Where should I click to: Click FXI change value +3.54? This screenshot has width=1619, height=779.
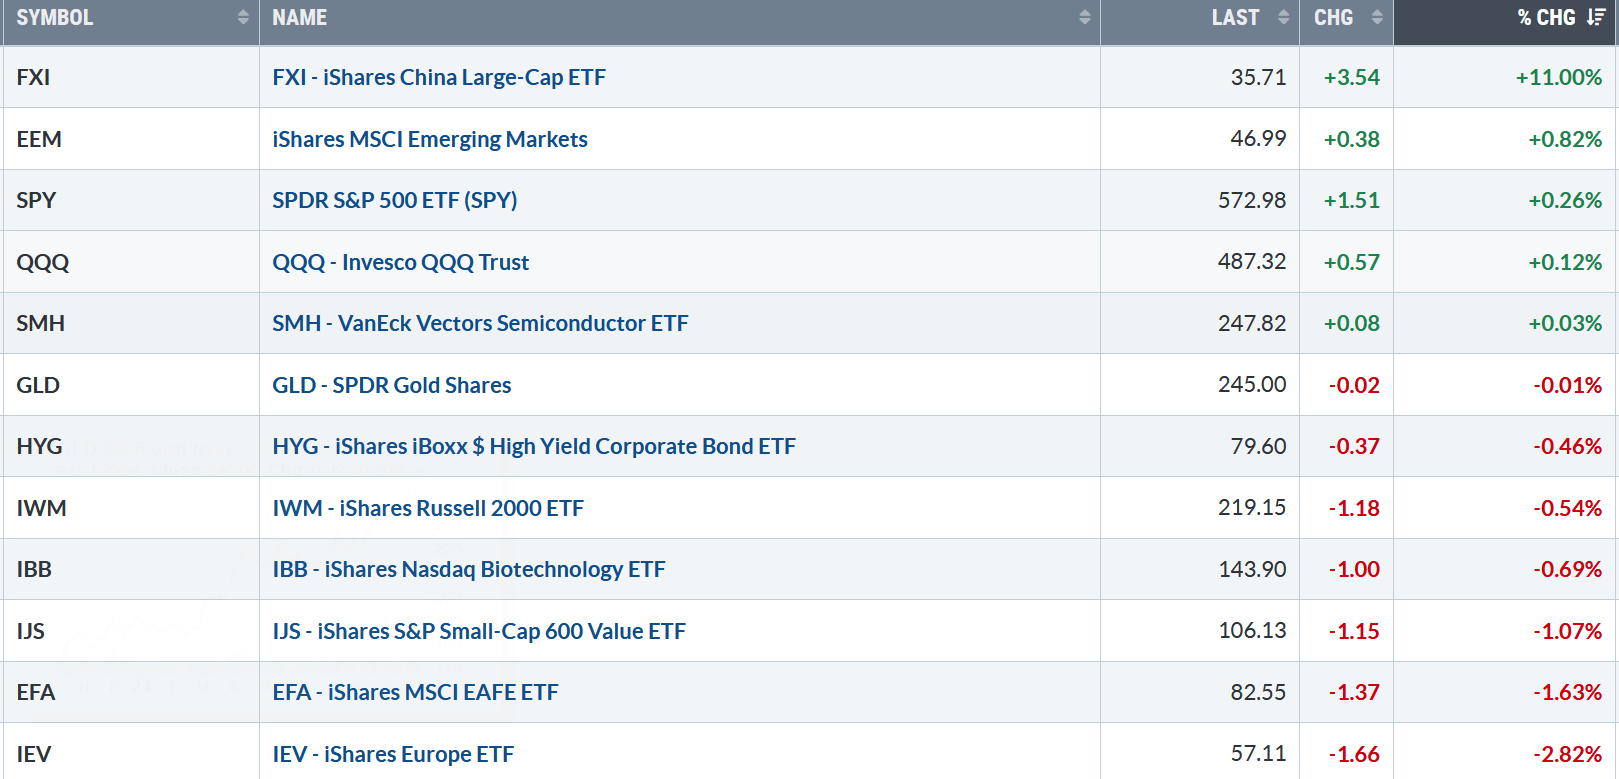[1352, 77]
